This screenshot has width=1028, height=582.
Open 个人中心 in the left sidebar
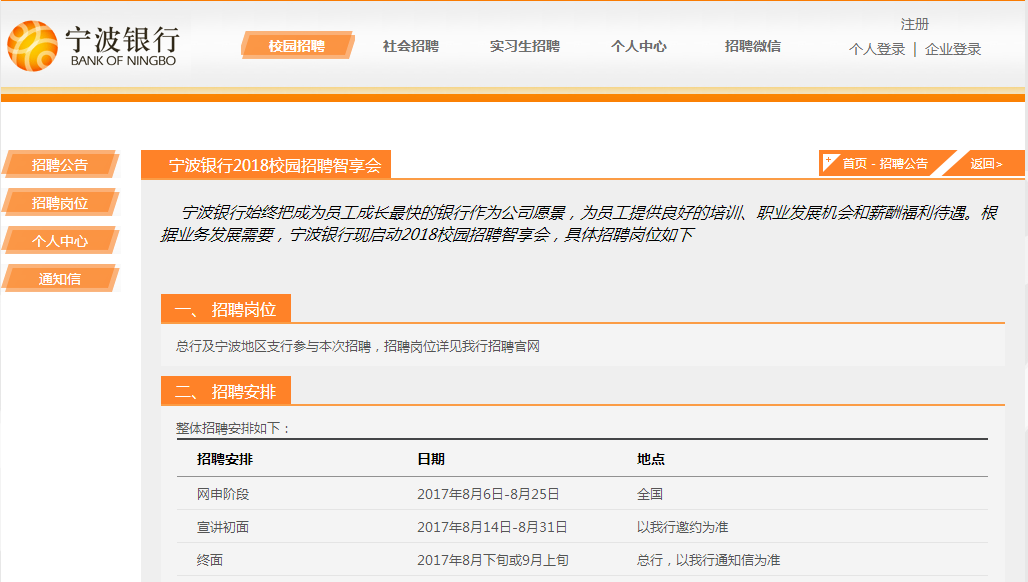pos(60,241)
